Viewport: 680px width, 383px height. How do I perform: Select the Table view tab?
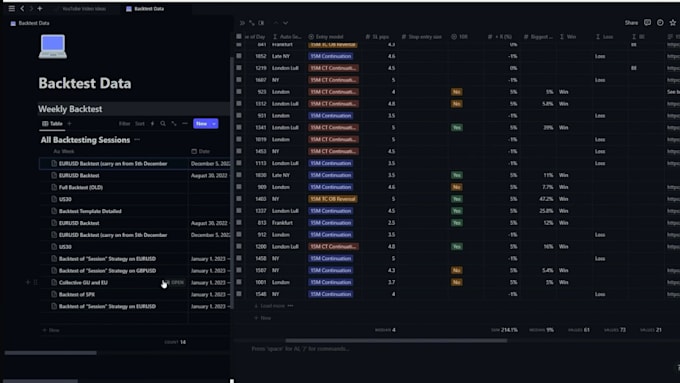pyautogui.click(x=52, y=124)
